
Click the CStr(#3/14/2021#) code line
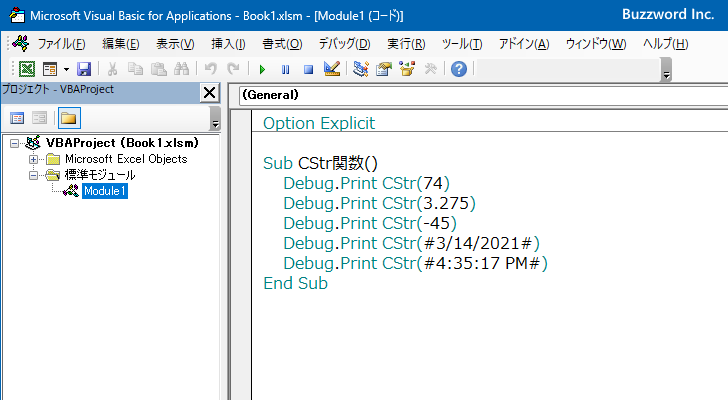click(x=411, y=243)
